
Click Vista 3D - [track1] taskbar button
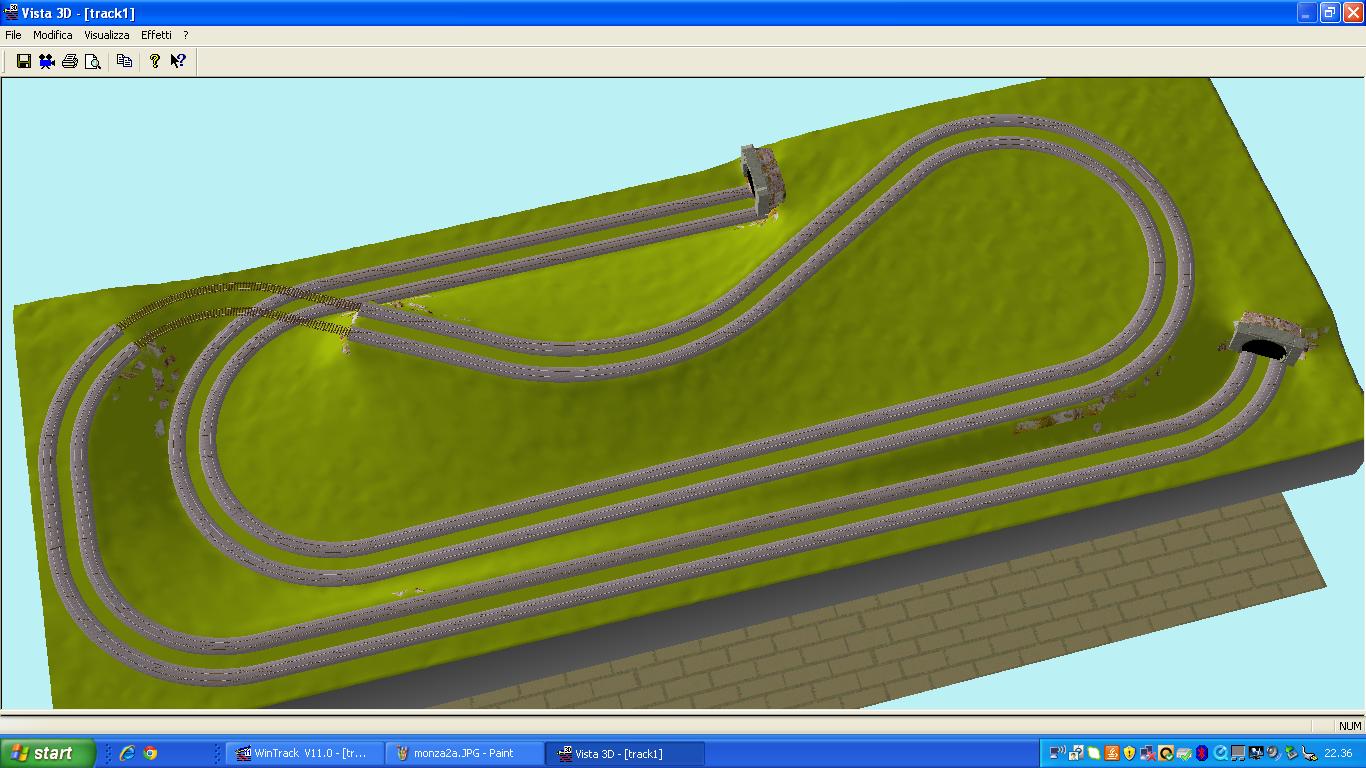pyautogui.click(x=625, y=753)
